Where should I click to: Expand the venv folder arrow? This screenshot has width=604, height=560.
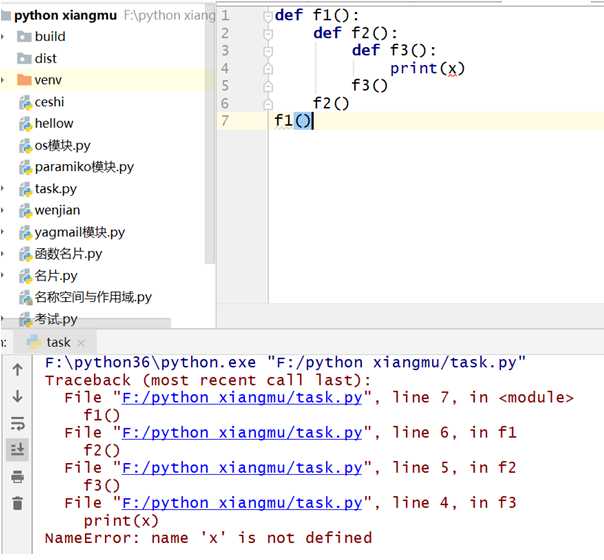tap(3, 80)
